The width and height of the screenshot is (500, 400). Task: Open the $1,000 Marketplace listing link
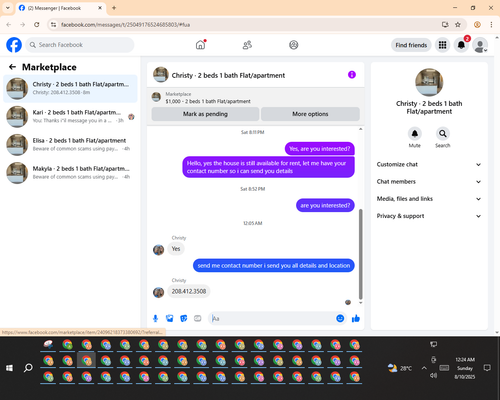click(208, 101)
